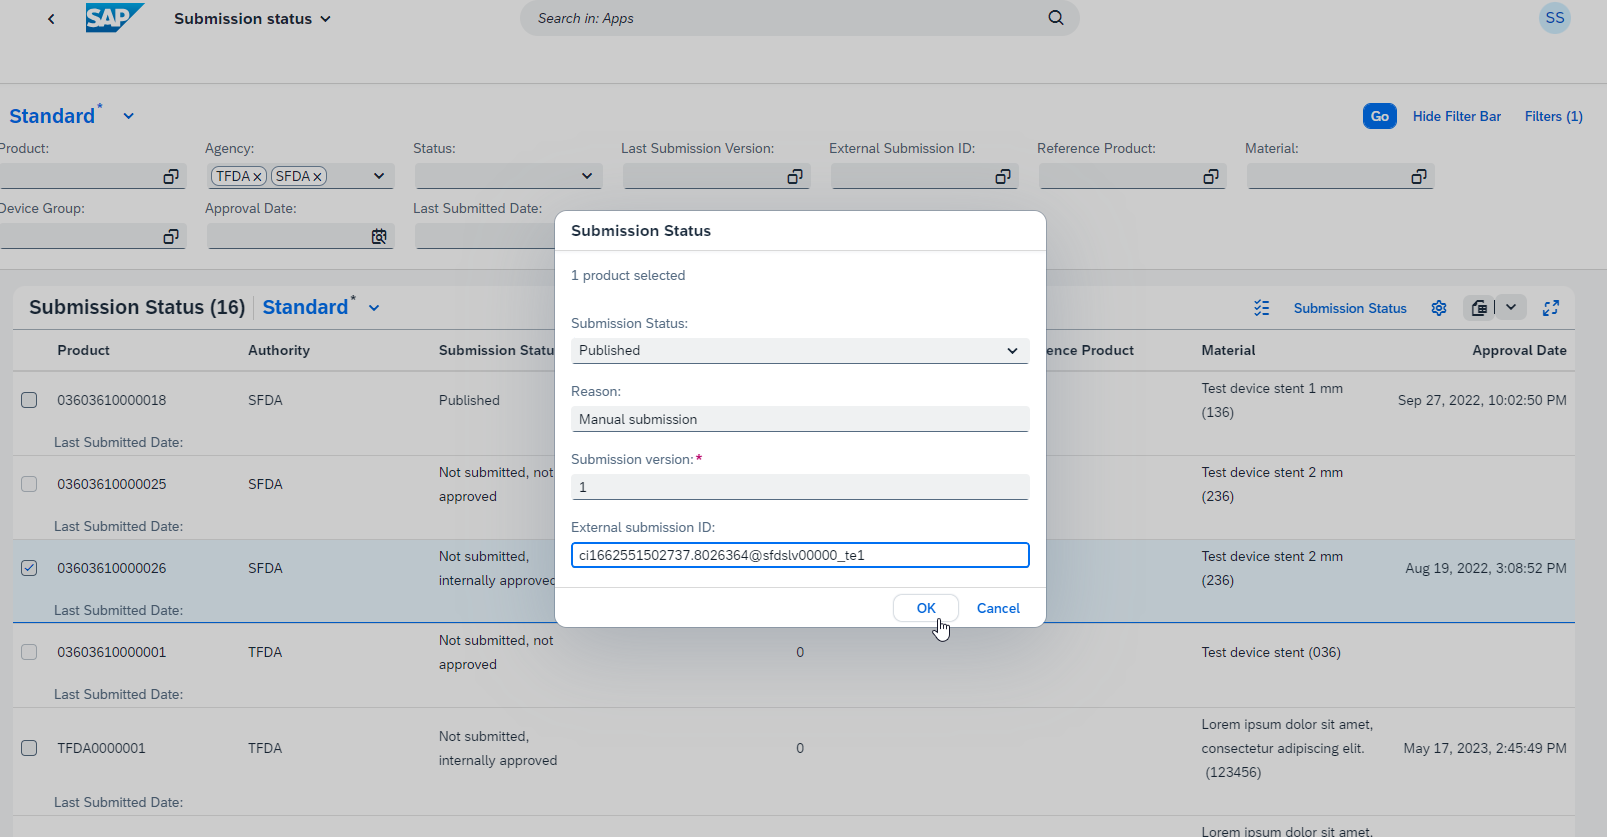Open value help for Last Submission Version
The width and height of the screenshot is (1607, 837).
click(x=795, y=177)
